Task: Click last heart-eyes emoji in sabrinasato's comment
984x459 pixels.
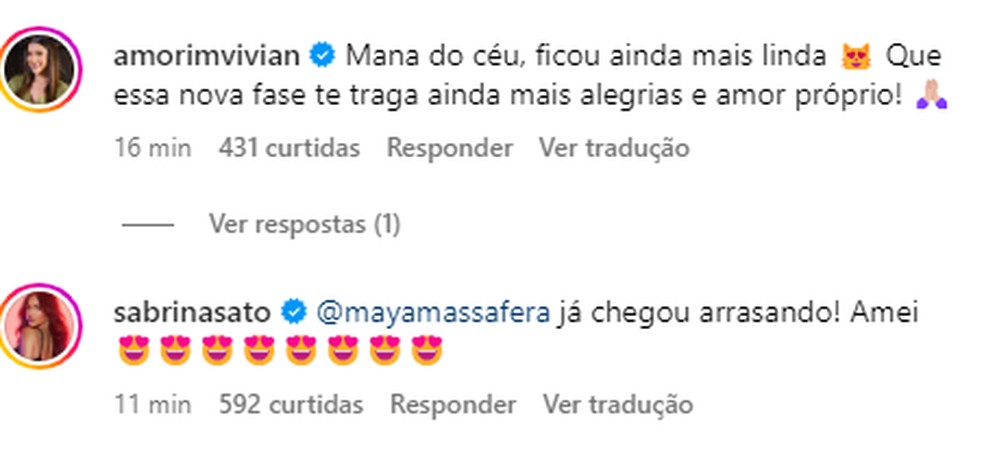Action: [426, 353]
